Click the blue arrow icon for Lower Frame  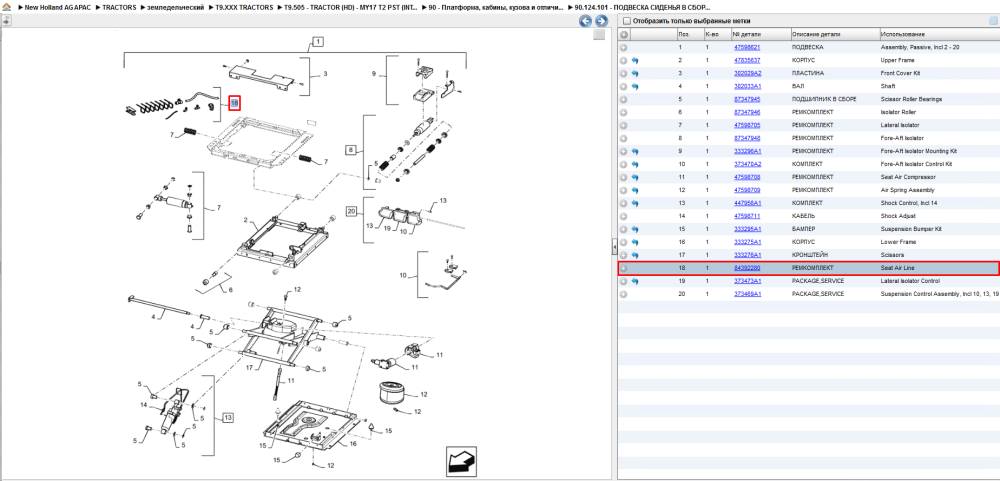635,242
